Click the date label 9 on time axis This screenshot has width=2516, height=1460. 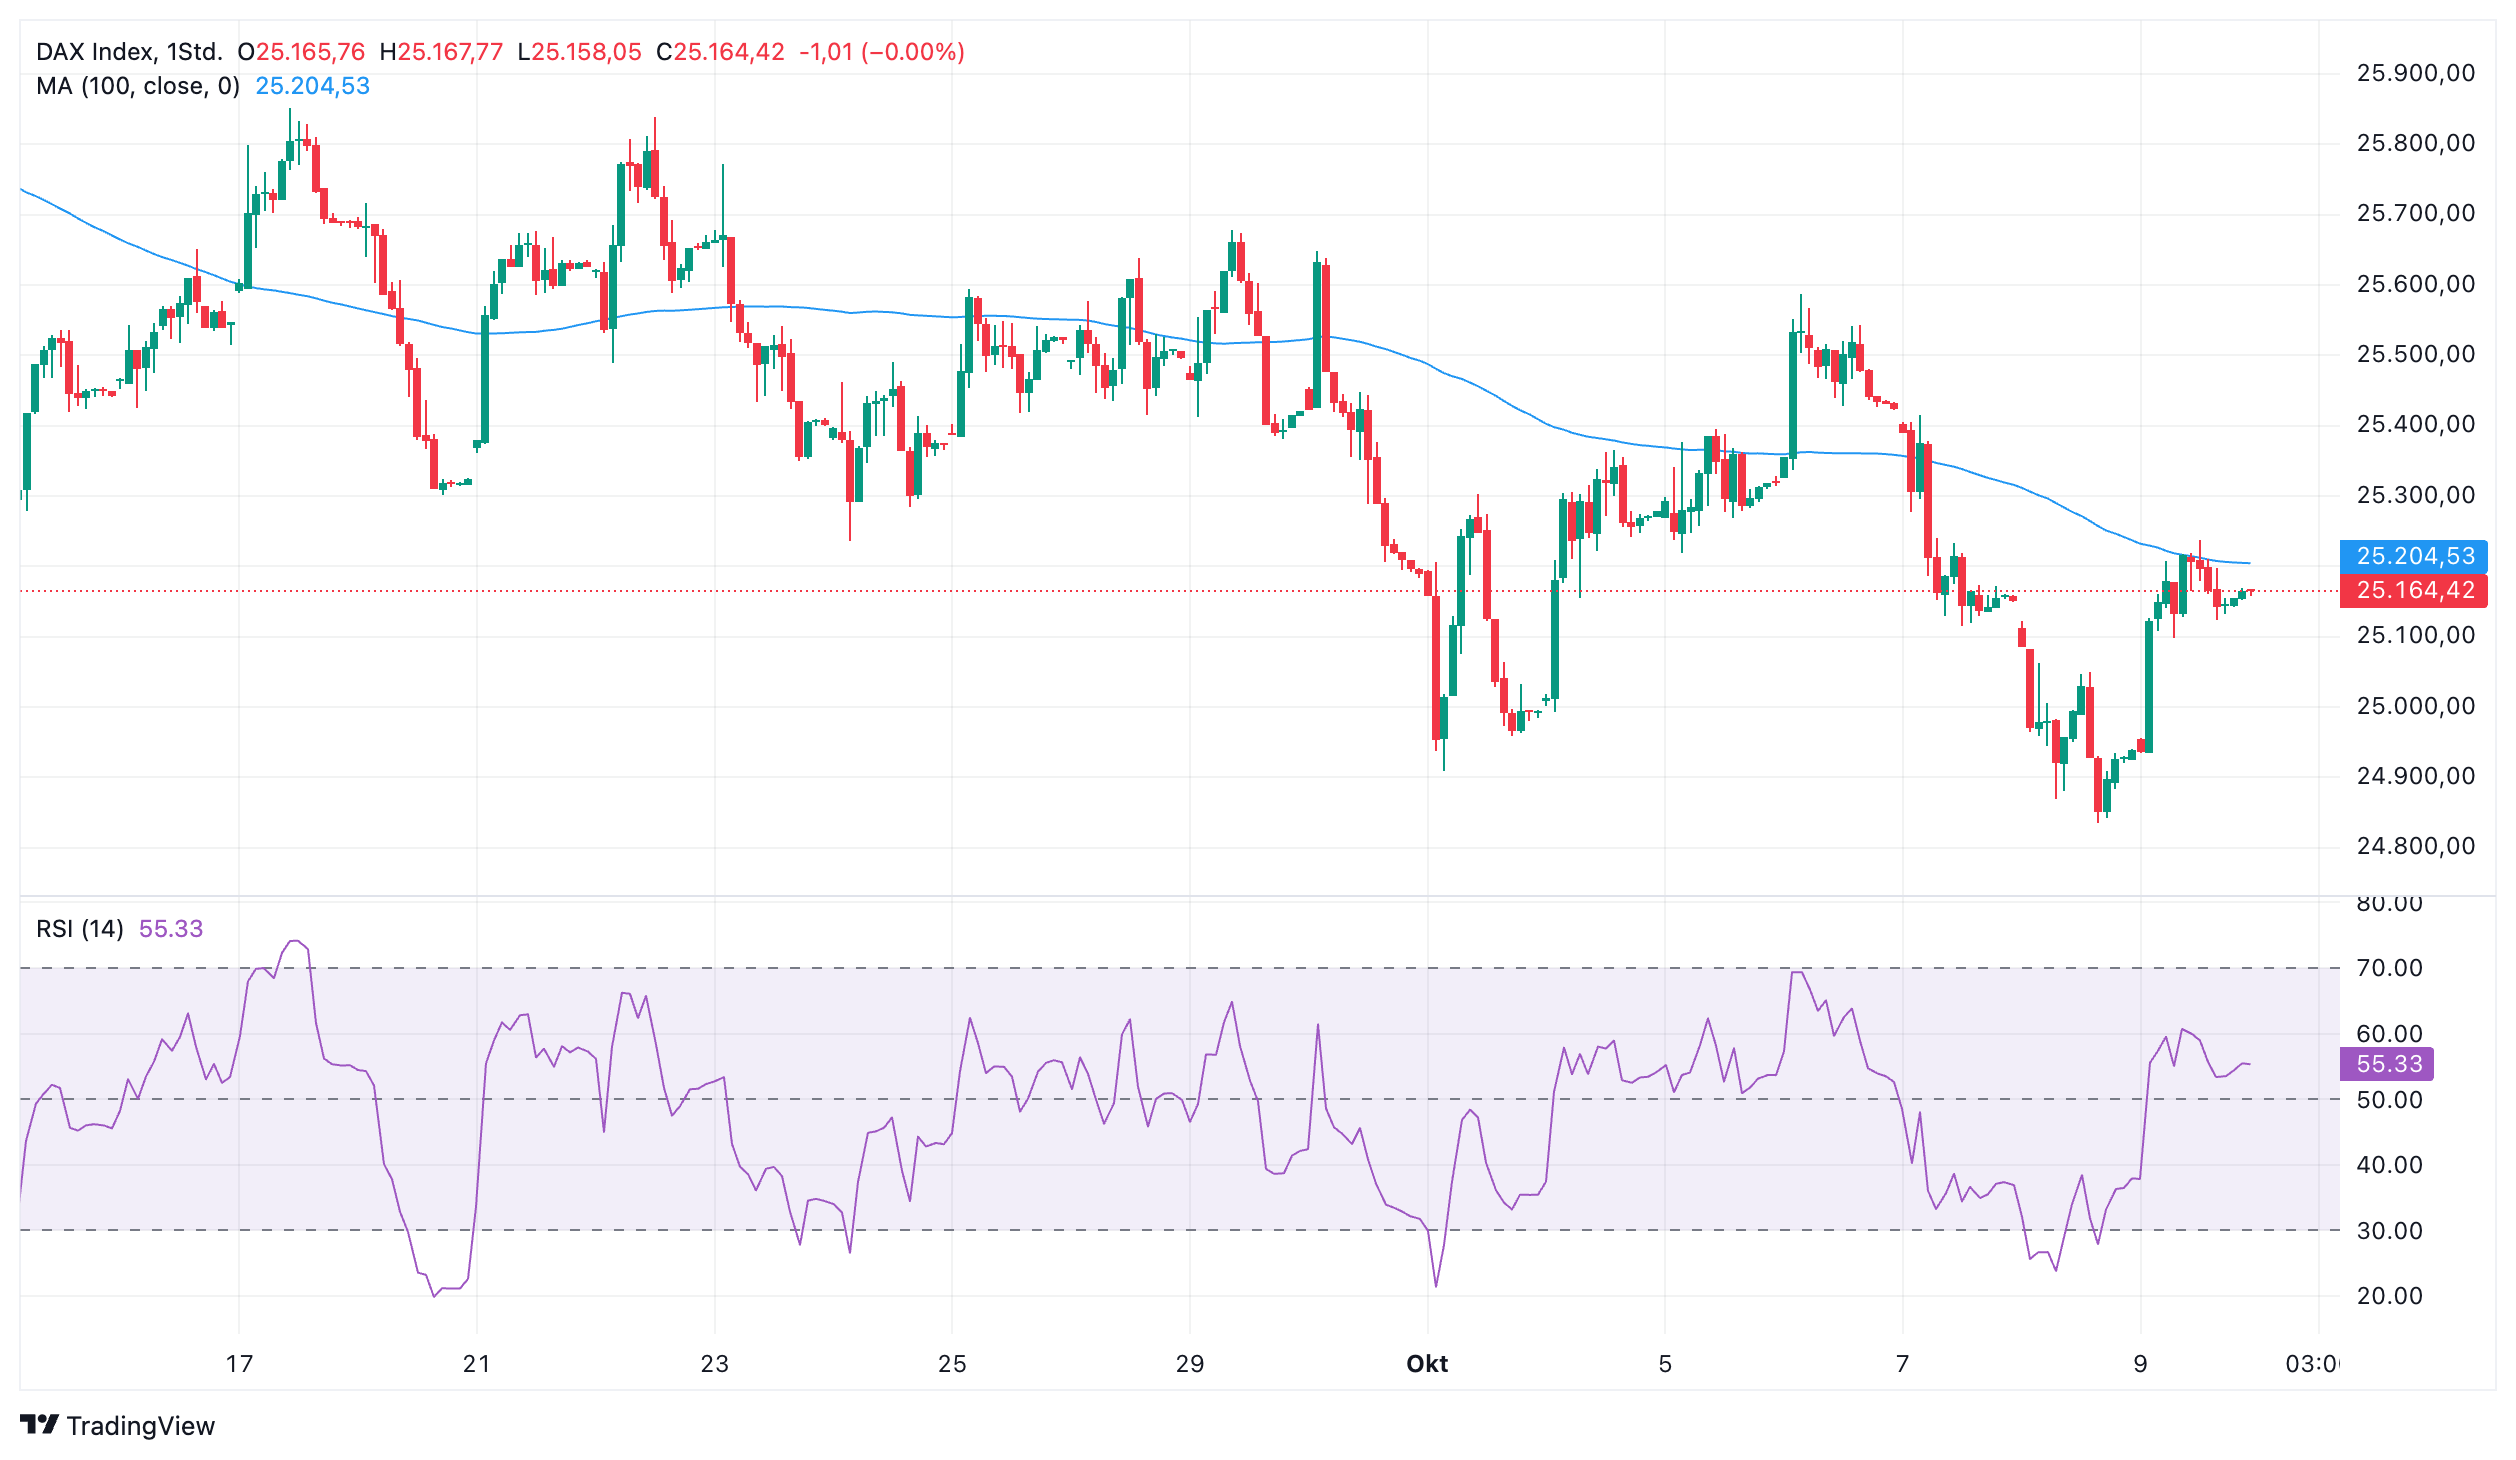coord(2140,1364)
